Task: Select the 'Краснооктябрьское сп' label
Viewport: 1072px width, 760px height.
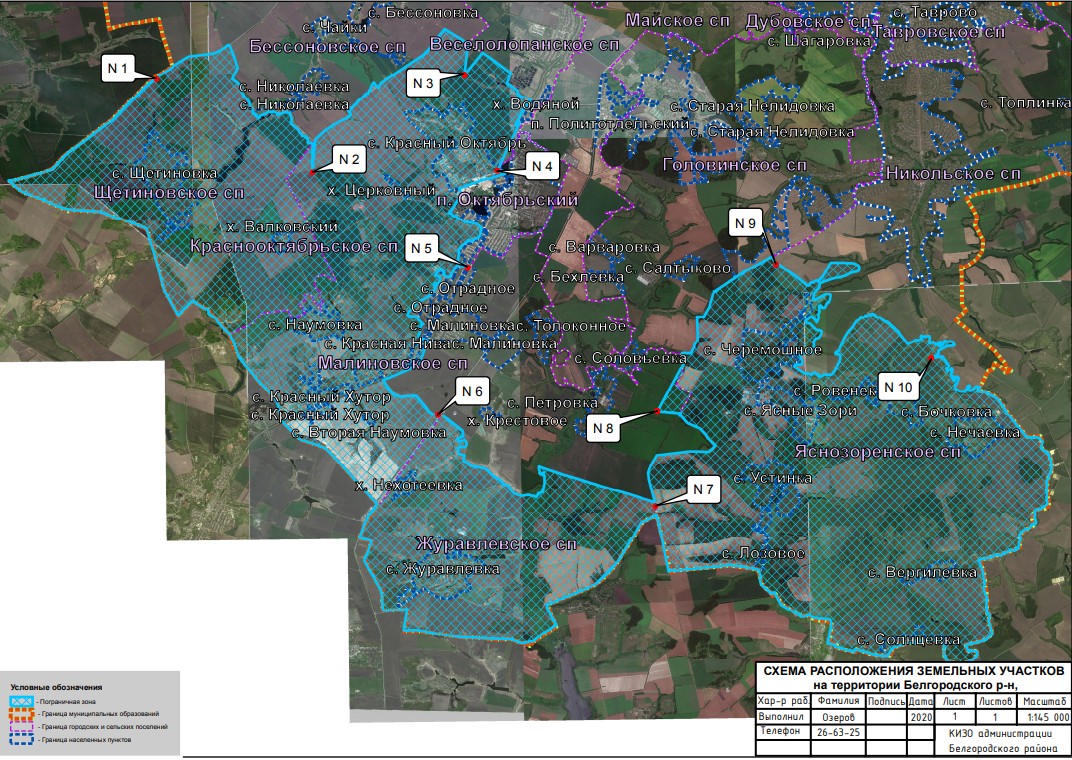Action: tap(294, 246)
